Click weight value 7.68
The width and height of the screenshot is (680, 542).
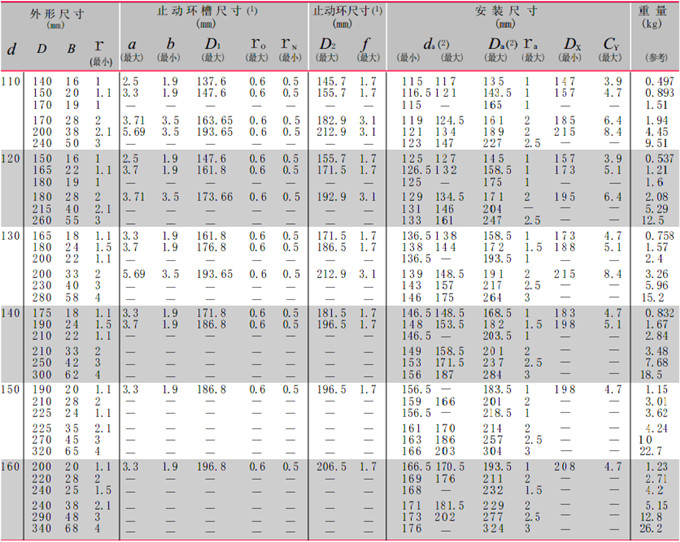pos(656,362)
